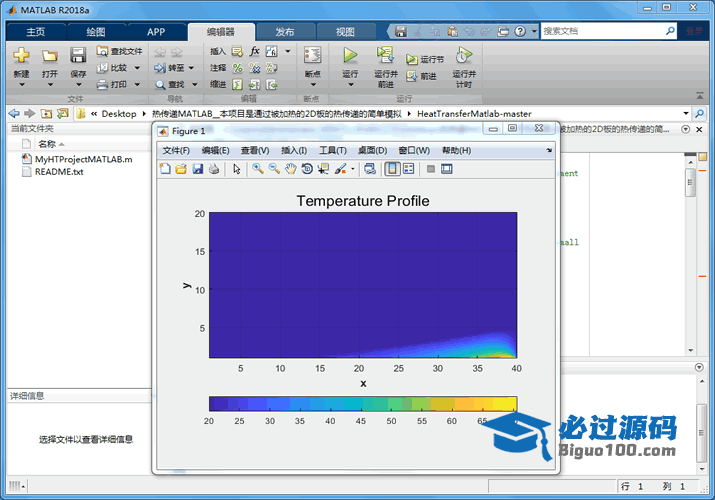Click the increase indent icon
715x500 pixels.
point(254,85)
